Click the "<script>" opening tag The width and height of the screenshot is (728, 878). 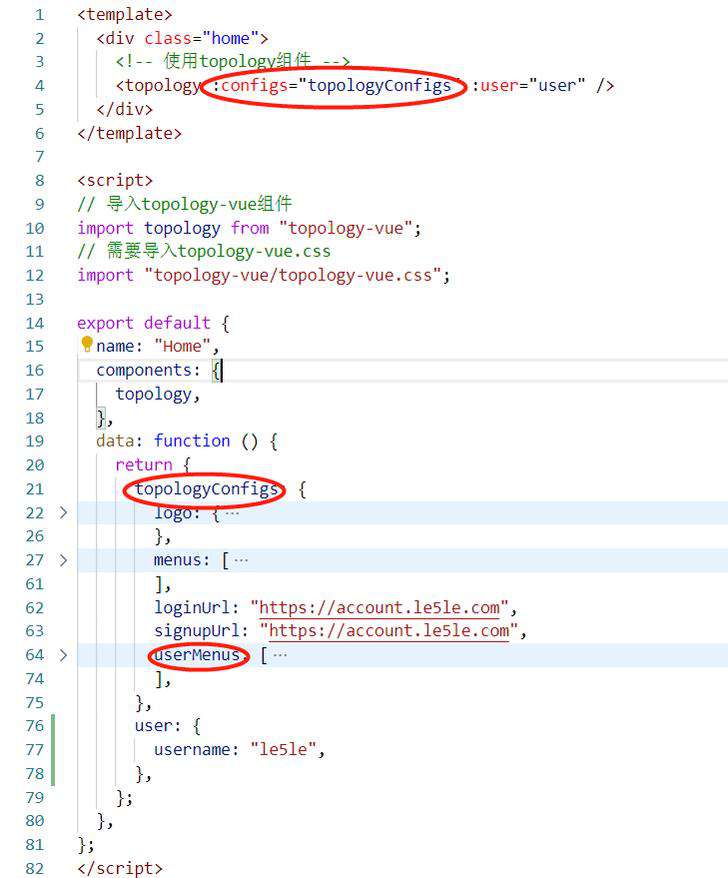tap(115, 180)
